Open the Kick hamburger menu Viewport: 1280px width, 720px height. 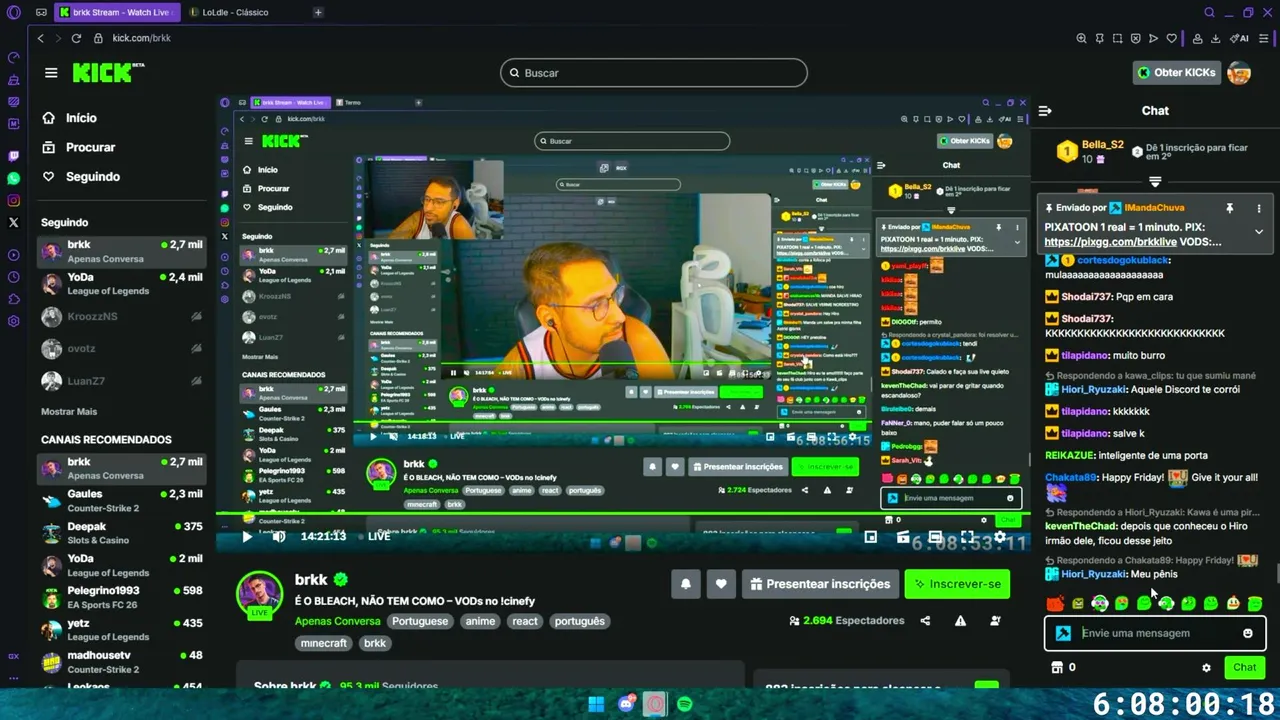click(x=51, y=73)
